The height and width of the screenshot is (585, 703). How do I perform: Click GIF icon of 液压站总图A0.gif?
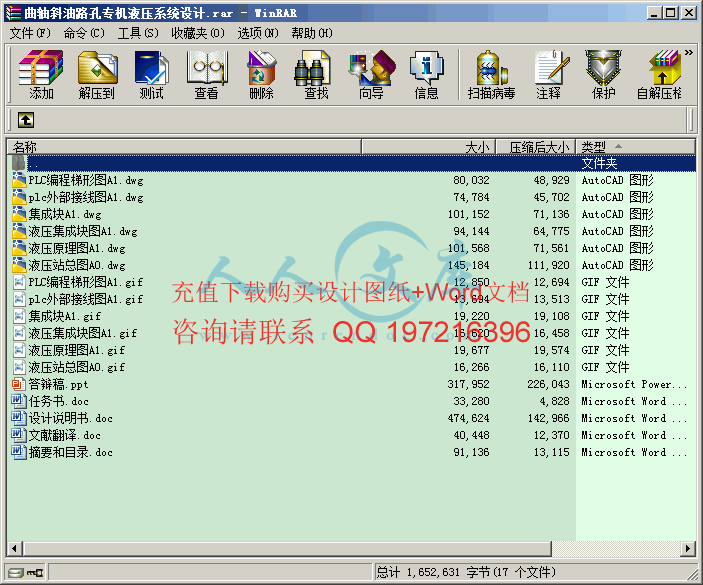[19, 367]
